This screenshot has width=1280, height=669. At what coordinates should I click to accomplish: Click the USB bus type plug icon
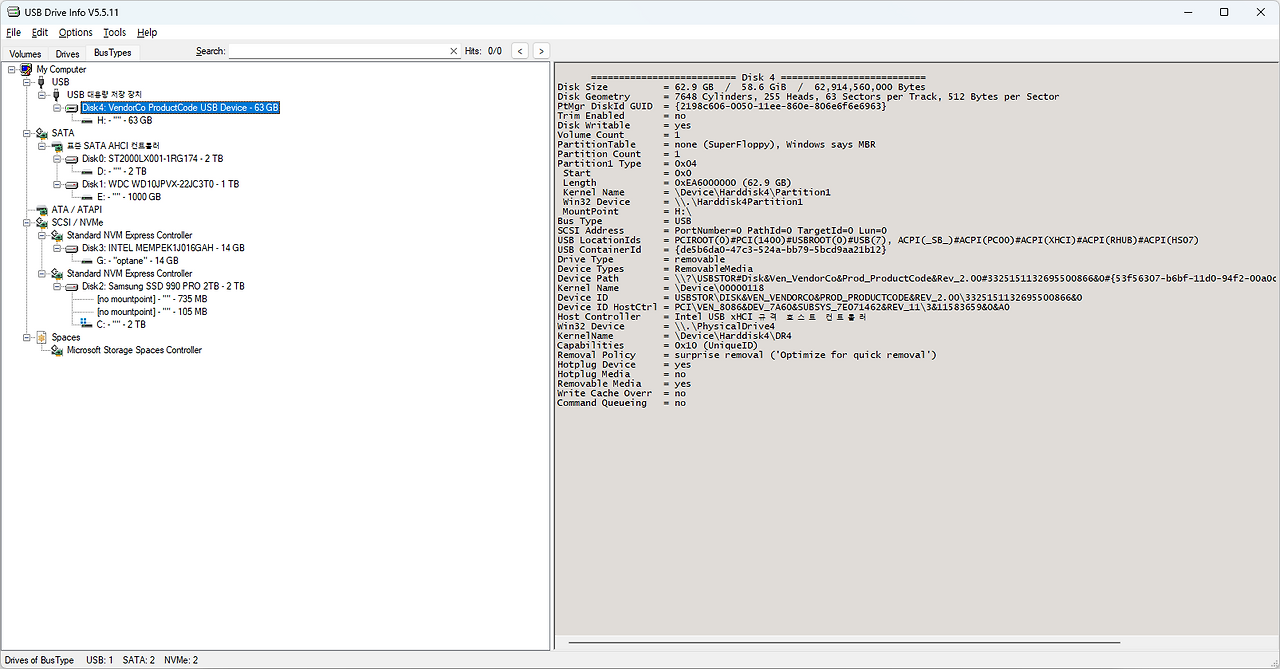(x=41, y=82)
